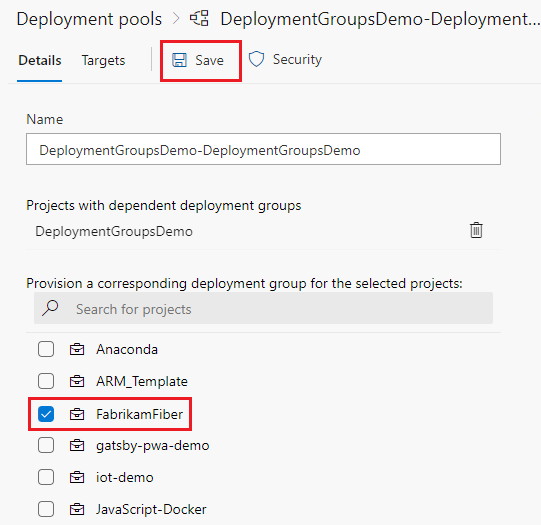The width and height of the screenshot is (541, 525).
Task: Click the gatsby-pwa-demo project name
Action: (x=153, y=446)
